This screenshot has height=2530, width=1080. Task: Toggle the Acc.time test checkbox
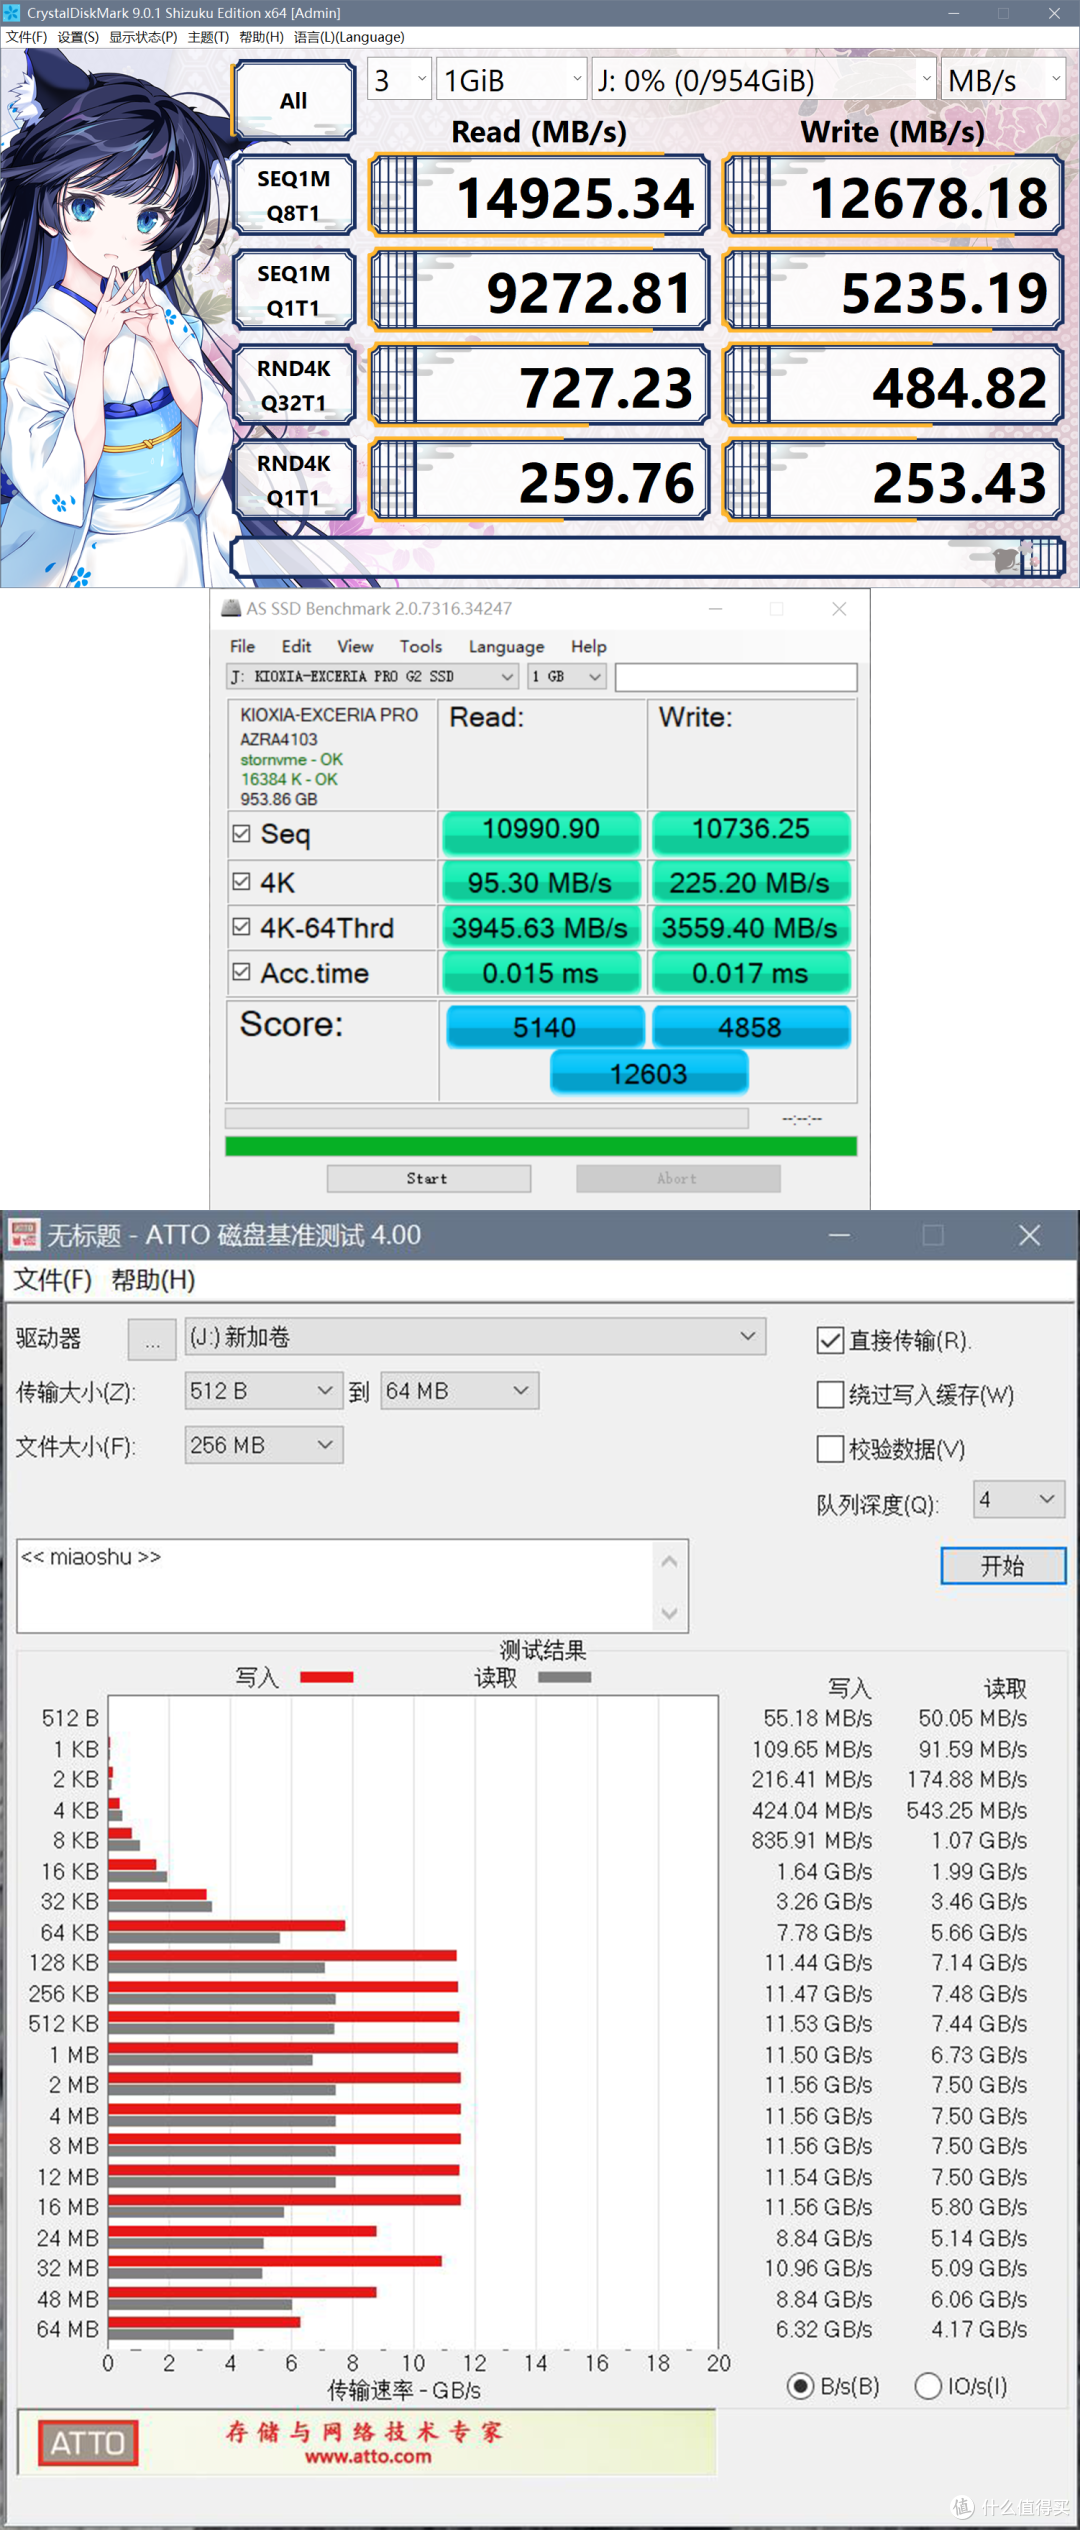pos(241,971)
